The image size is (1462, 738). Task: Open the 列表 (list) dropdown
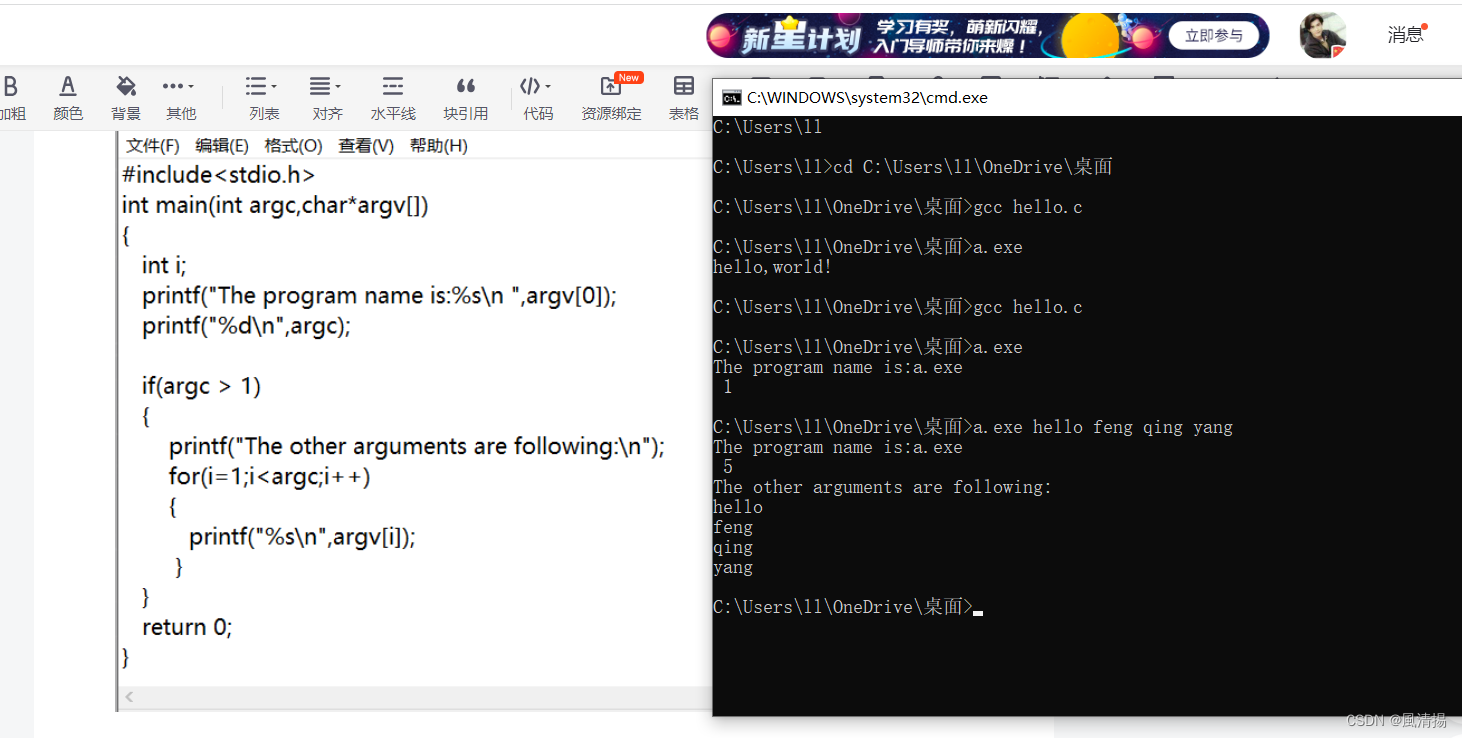click(264, 98)
